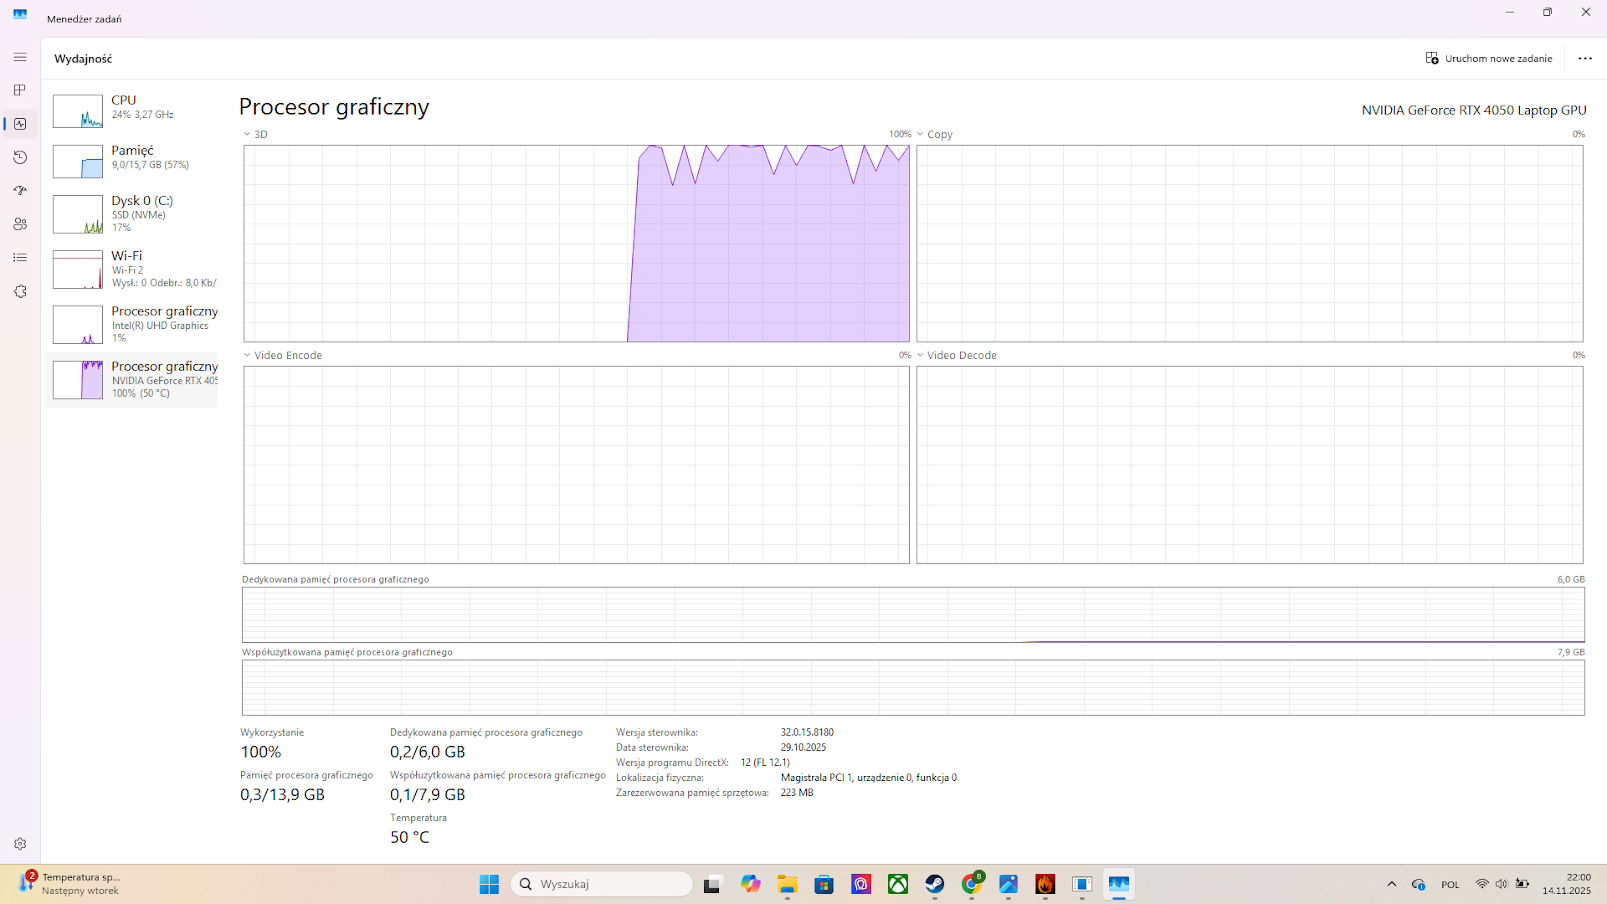1607x904 pixels.
Task: Open the POL language switcher
Action: [x=1450, y=884]
